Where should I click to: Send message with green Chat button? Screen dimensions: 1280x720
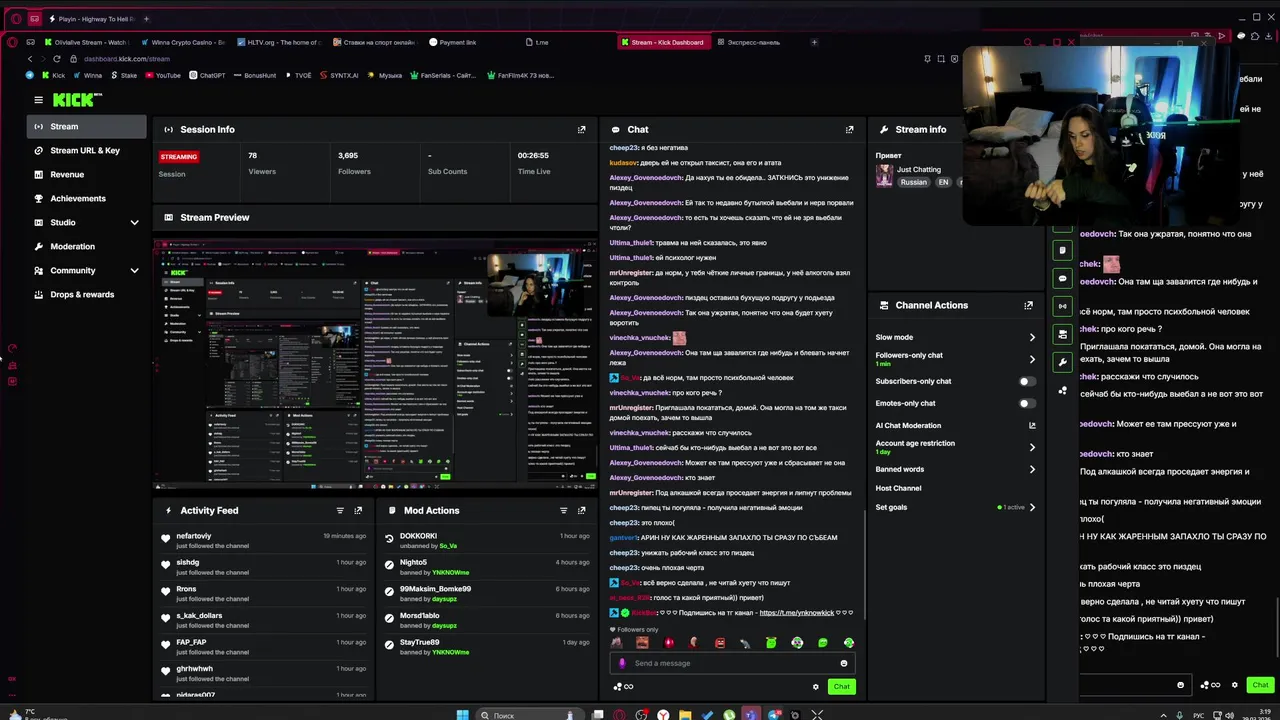click(842, 687)
